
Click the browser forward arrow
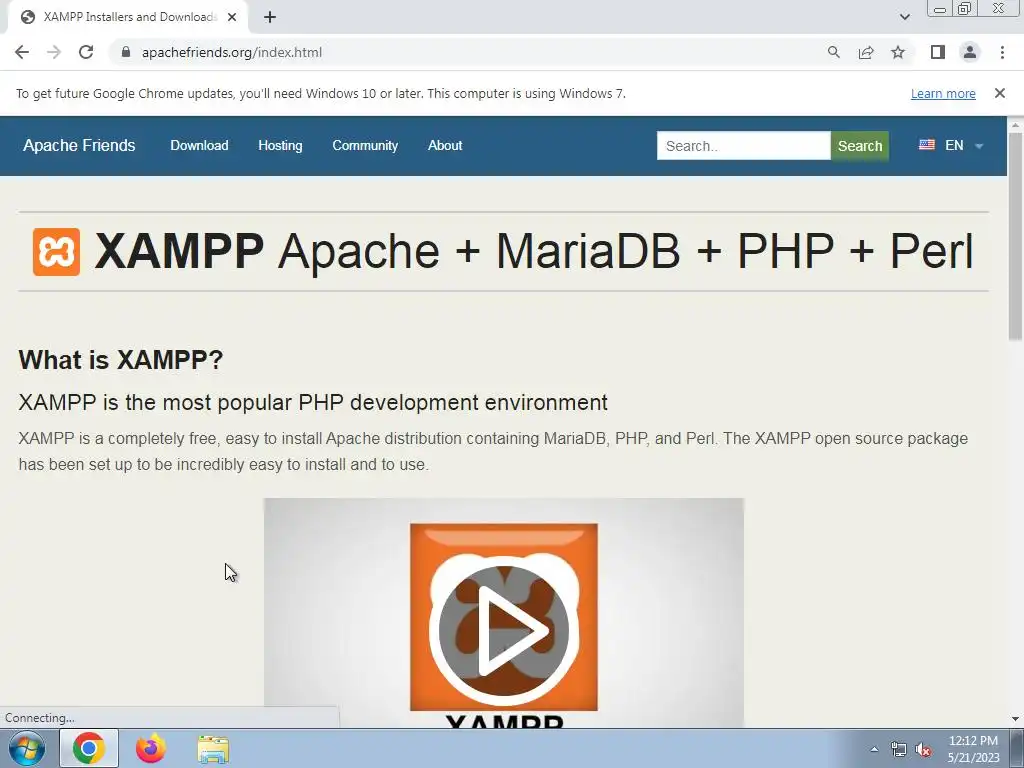tap(54, 52)
